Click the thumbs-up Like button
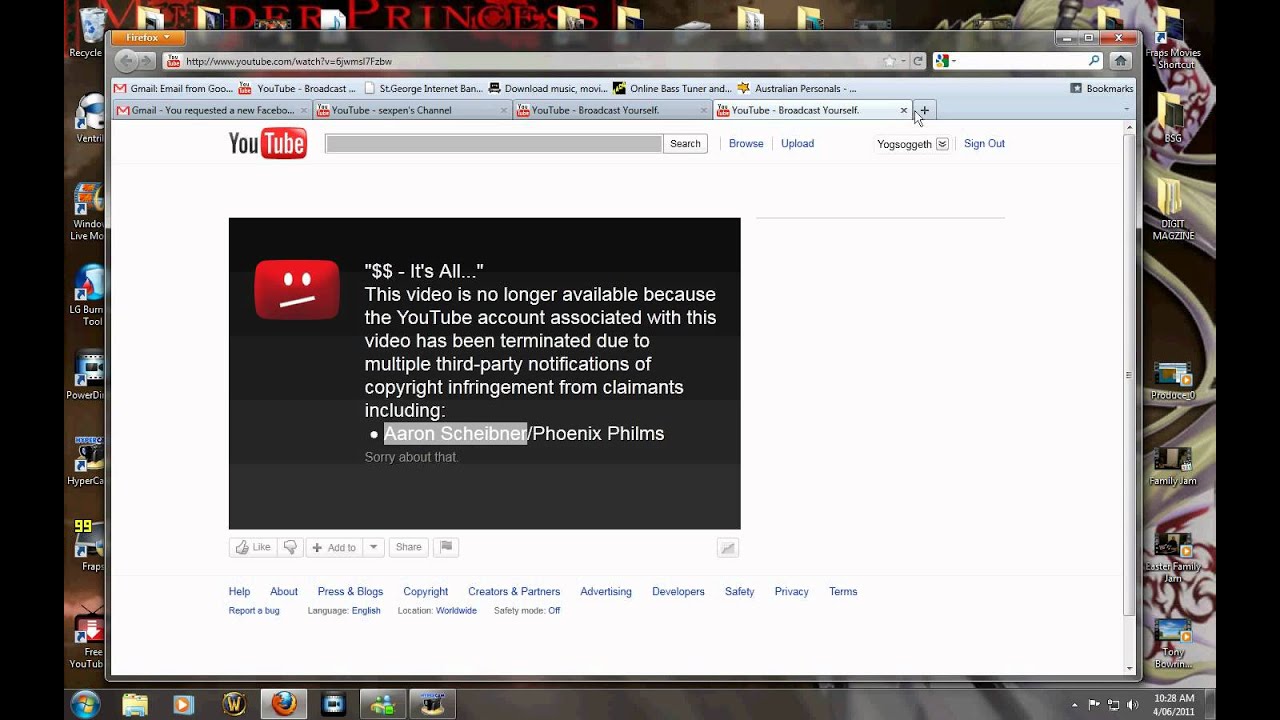Image resolution: width=1280 pixels, height=720 pixels. point(253,547)
